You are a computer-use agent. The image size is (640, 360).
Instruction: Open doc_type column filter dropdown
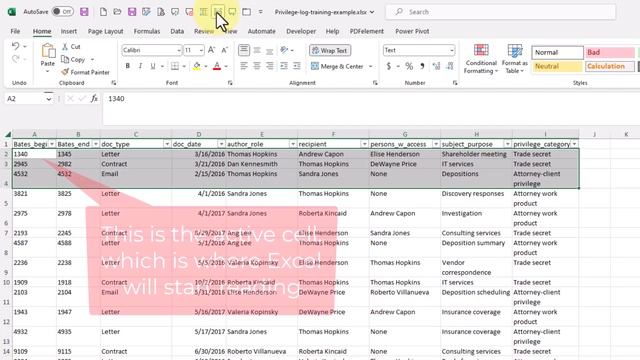[x=167, y=144]
